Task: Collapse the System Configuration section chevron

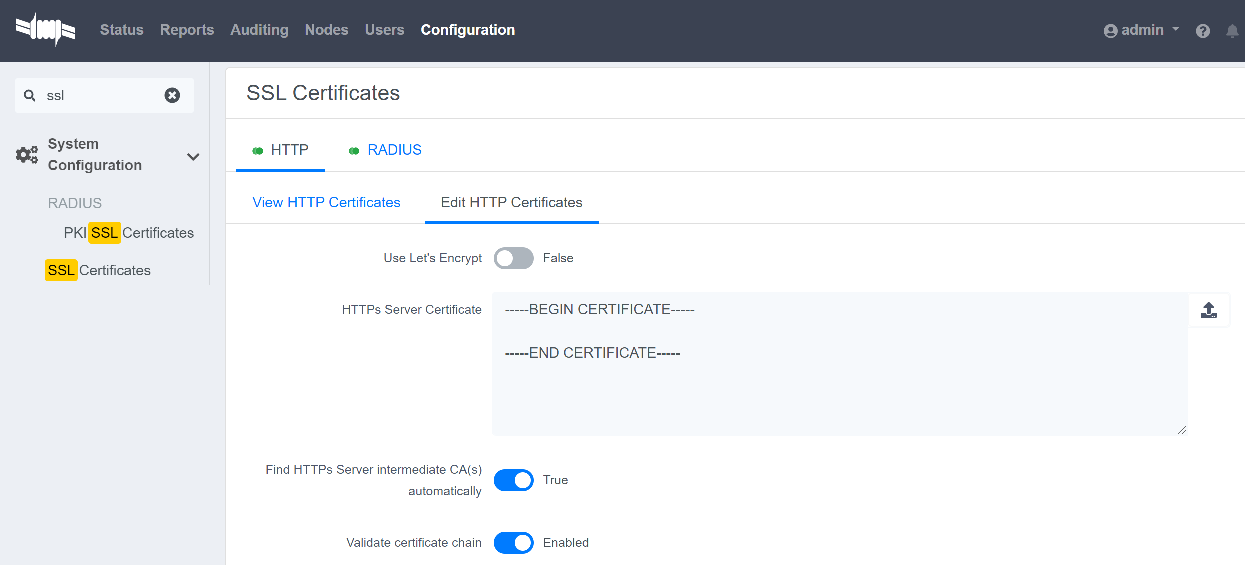Action: point(193,156)
